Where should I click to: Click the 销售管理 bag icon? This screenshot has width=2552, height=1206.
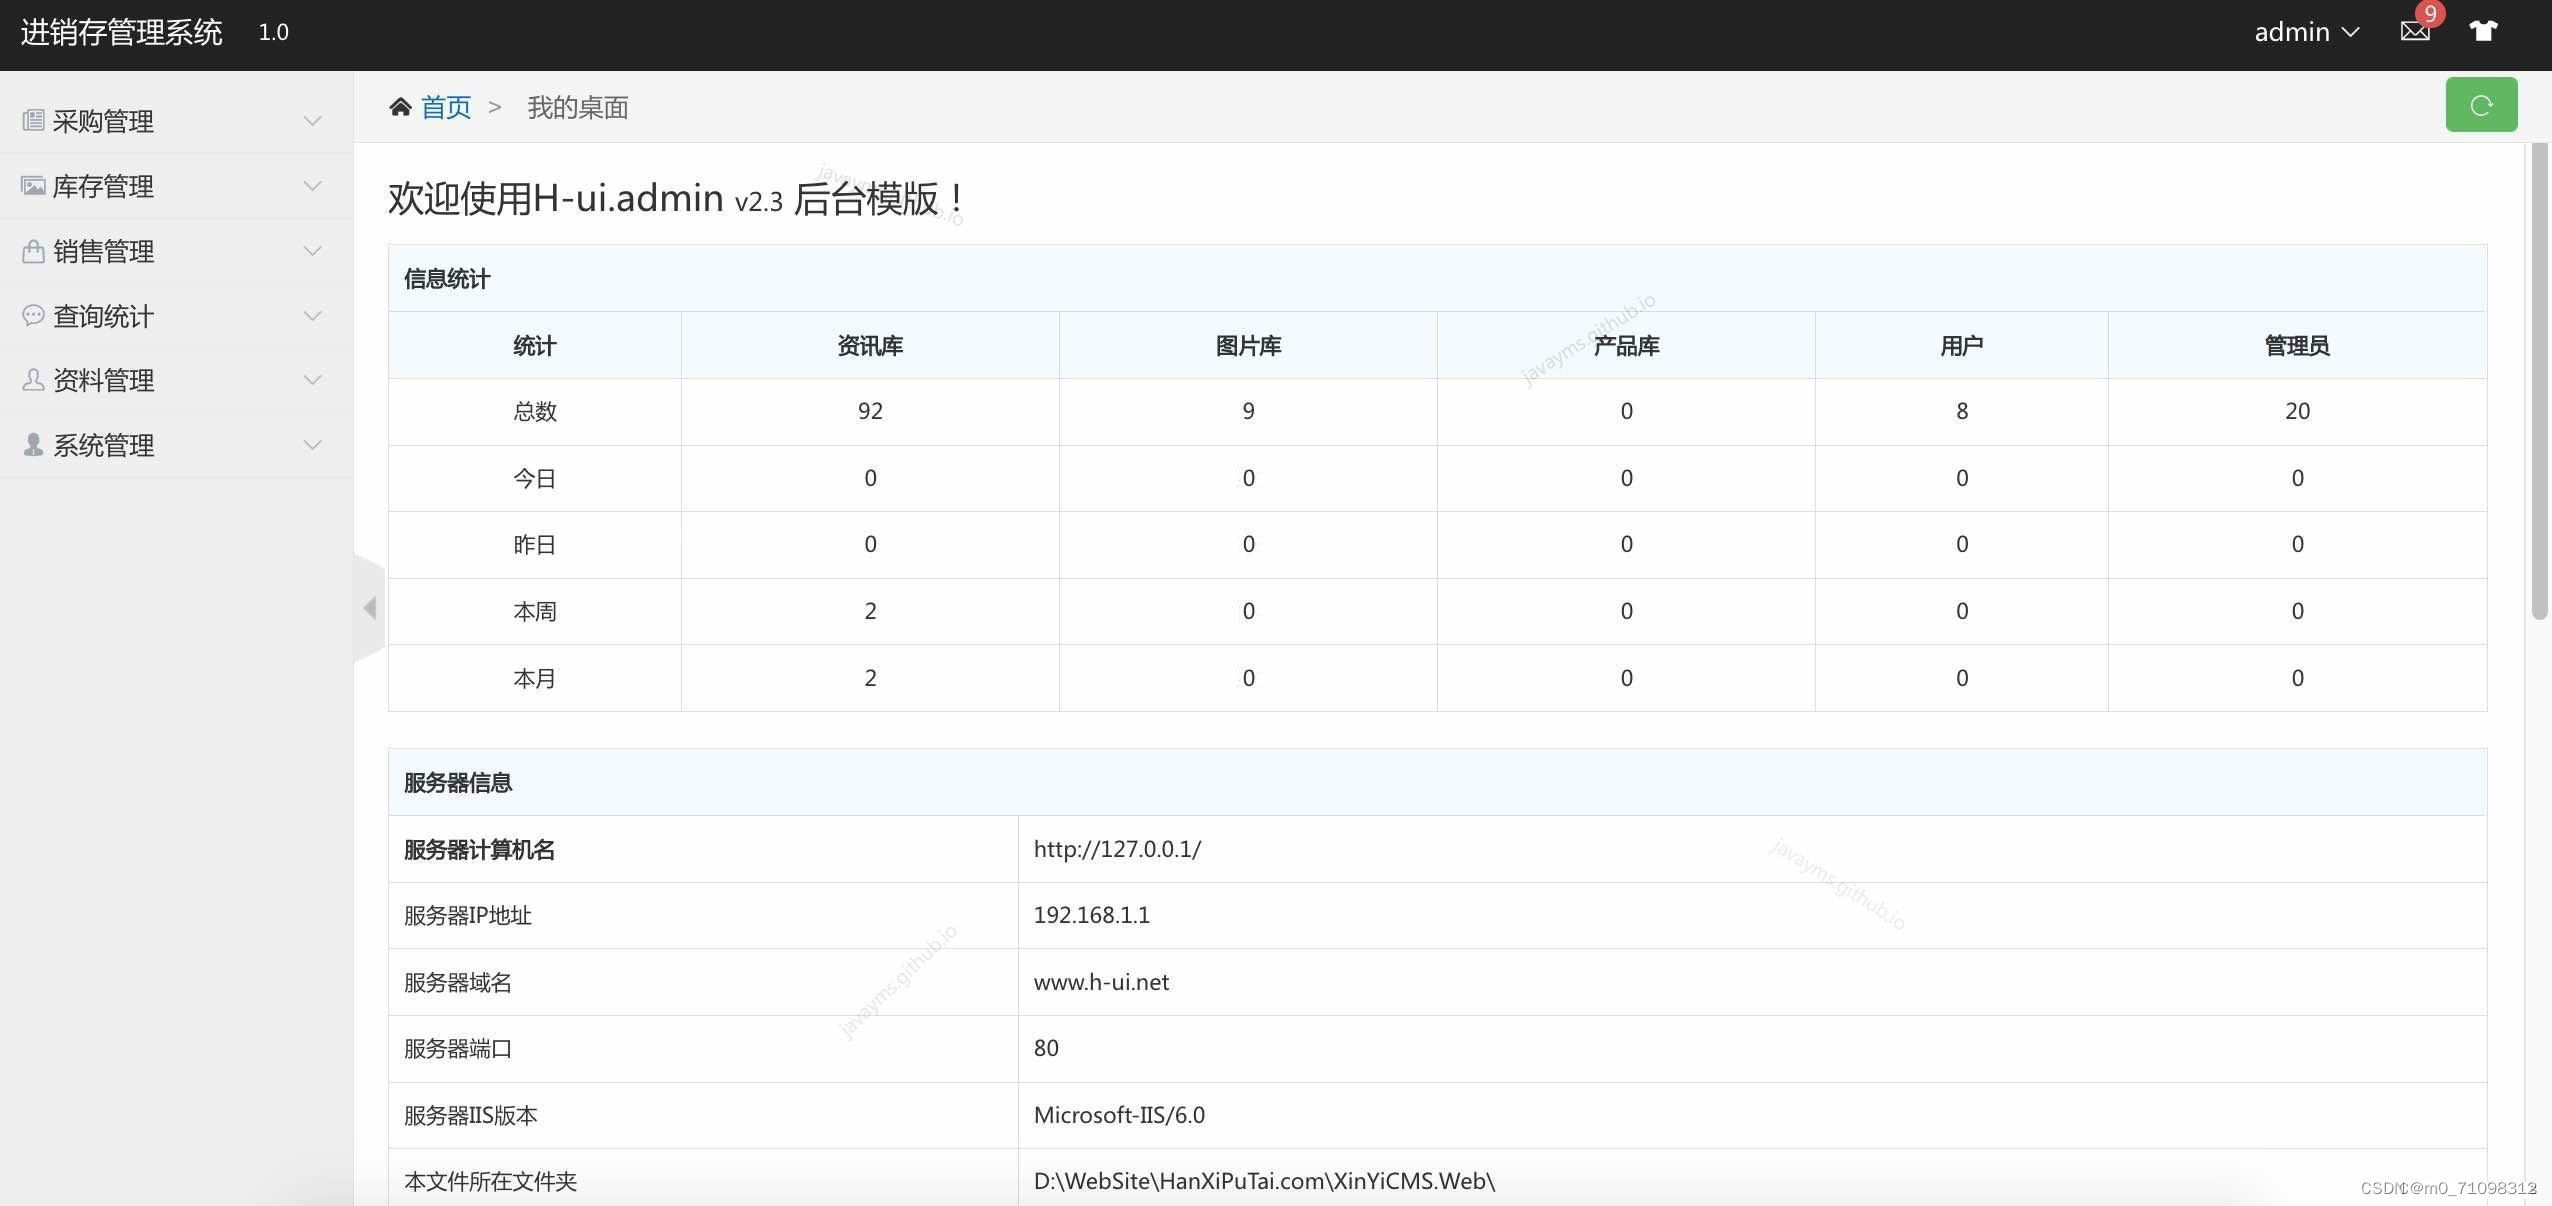(33, 251)
